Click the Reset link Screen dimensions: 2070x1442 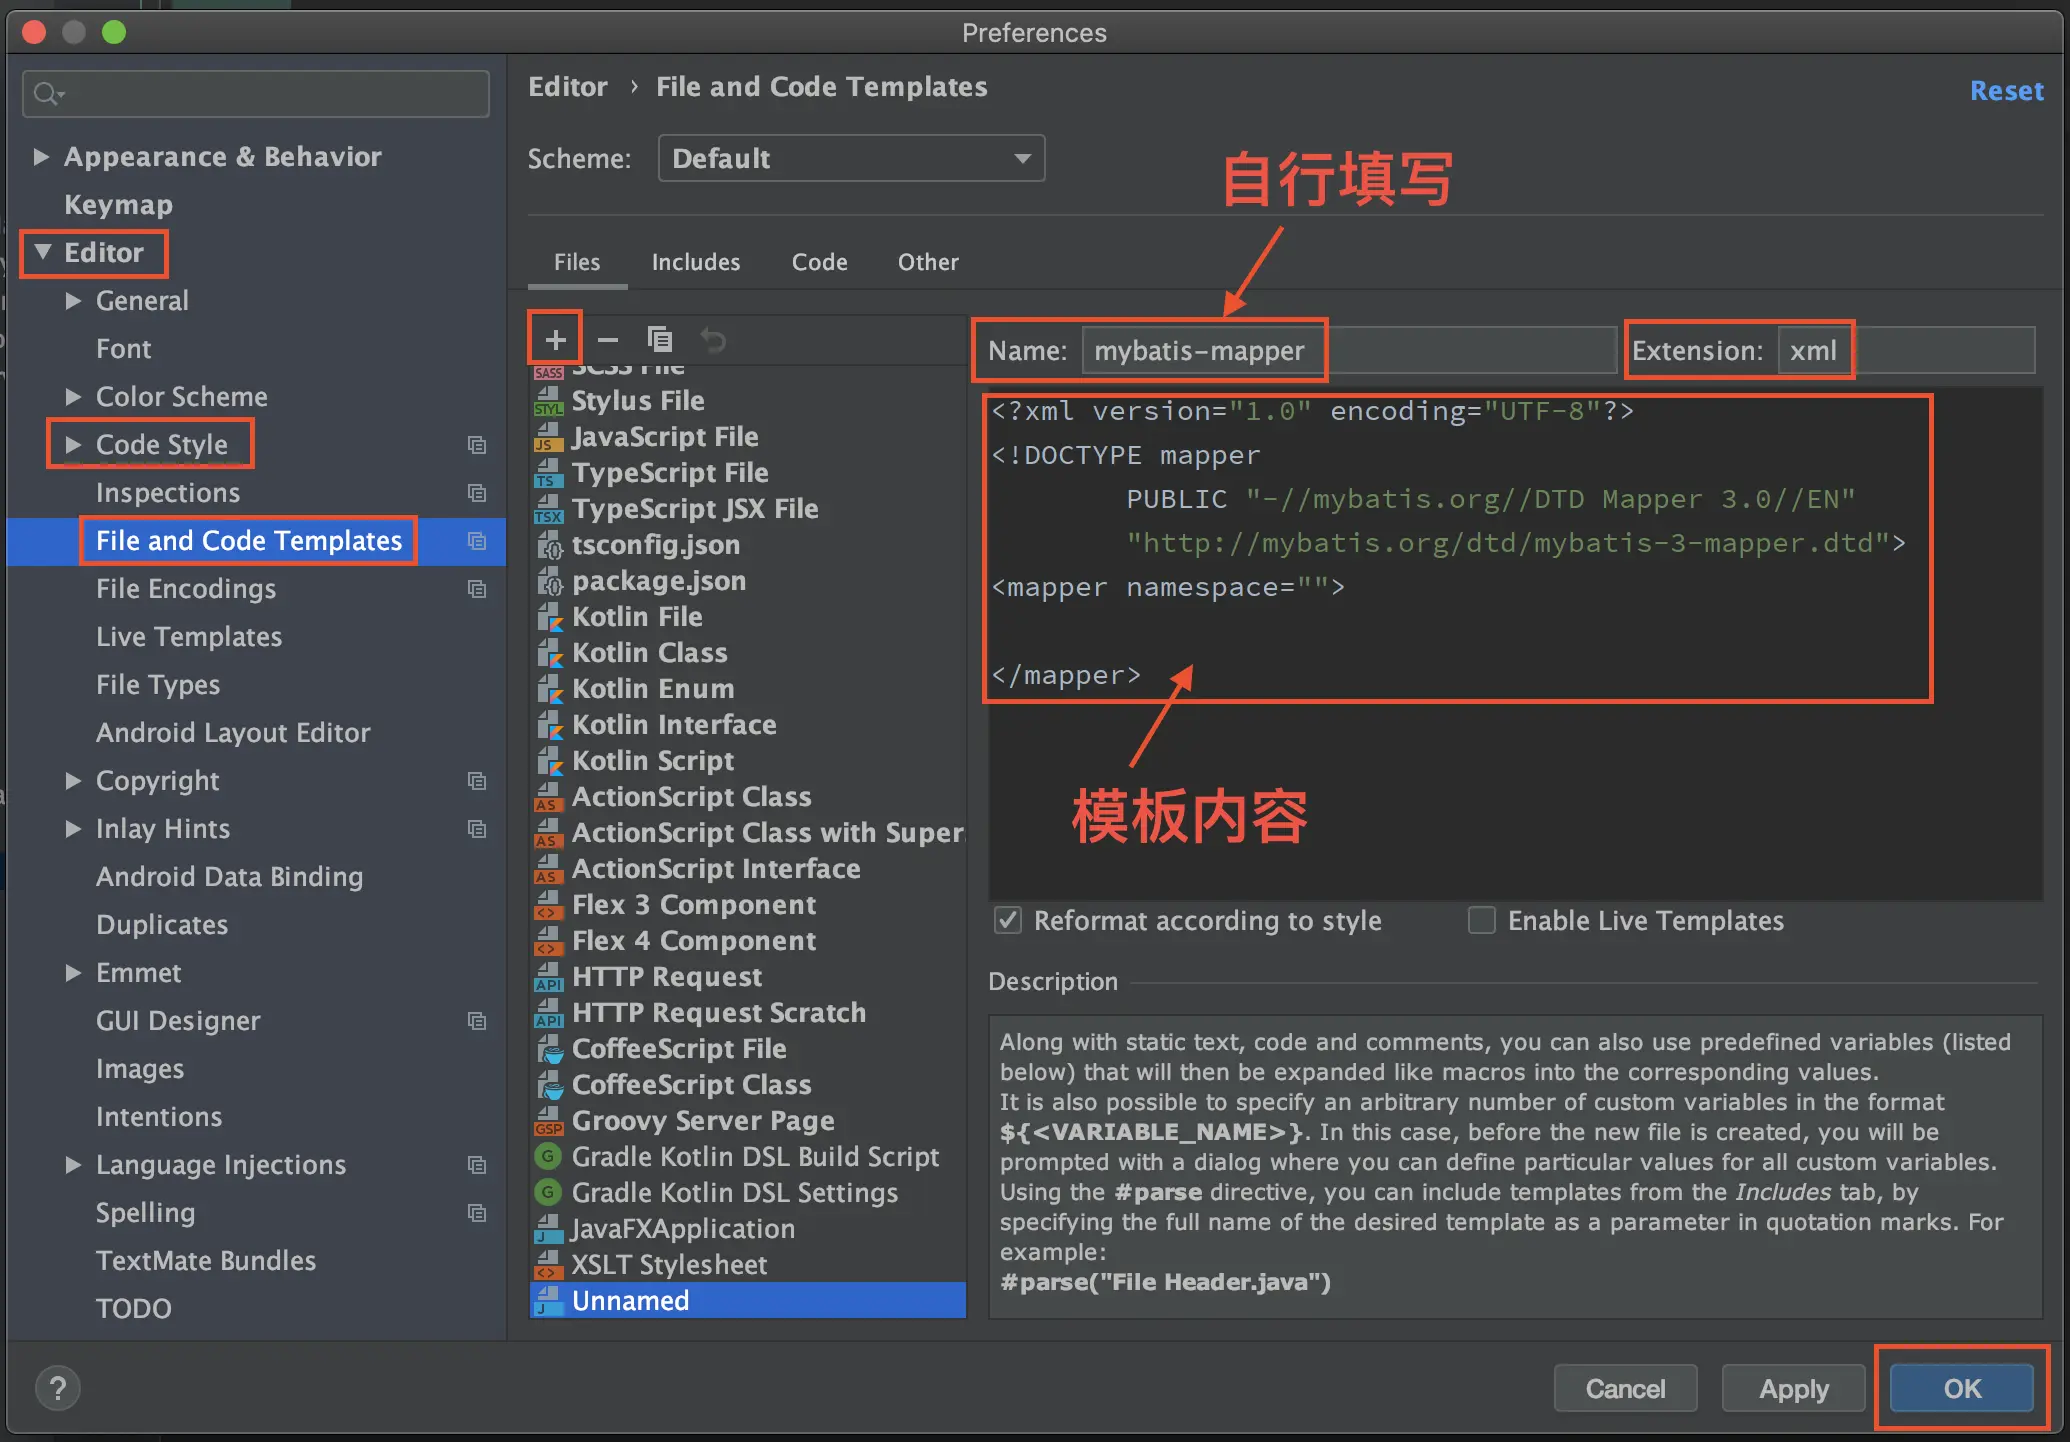coord(2006,90)
